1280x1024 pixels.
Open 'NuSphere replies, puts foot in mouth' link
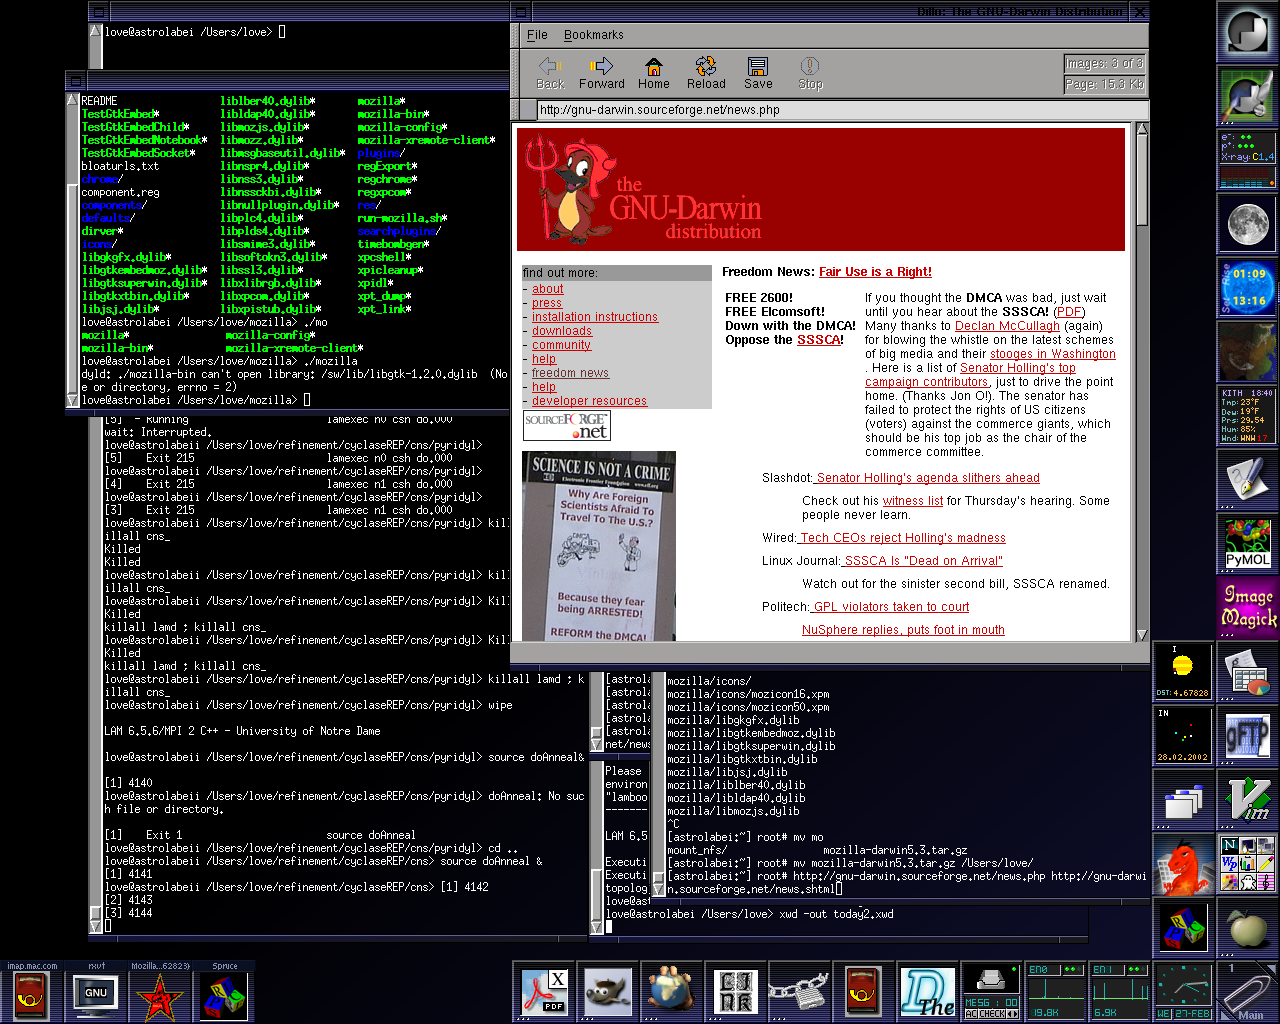903,630
